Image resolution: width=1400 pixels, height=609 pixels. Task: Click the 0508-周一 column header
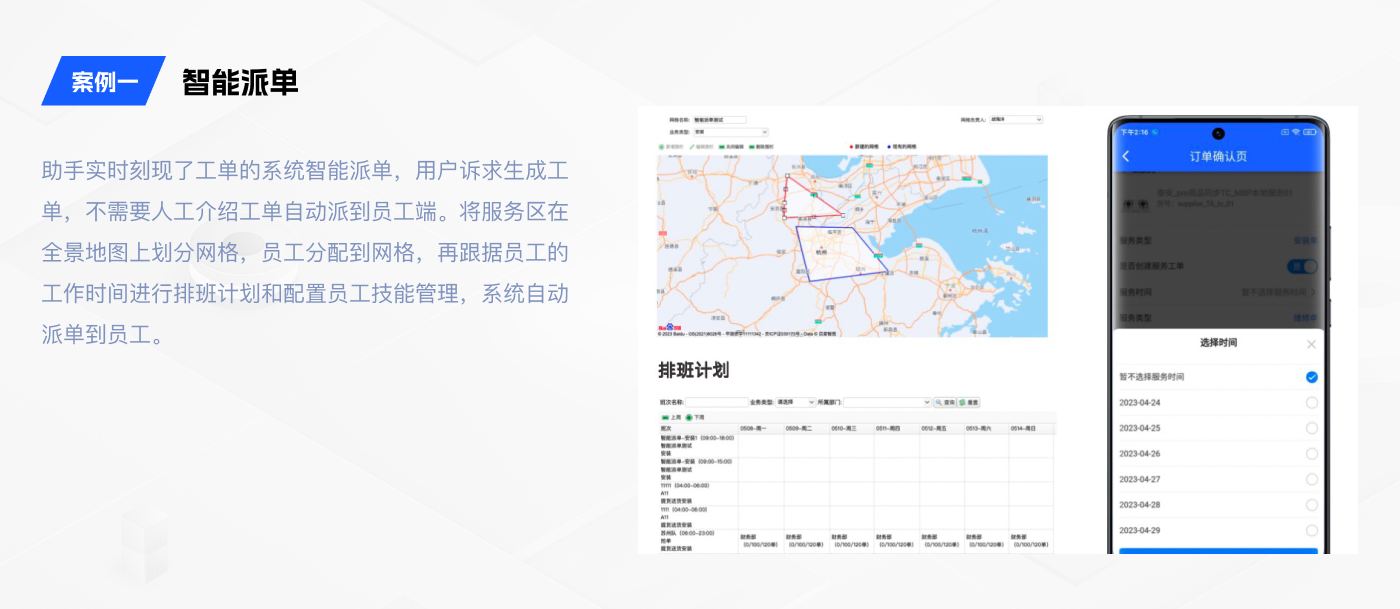(x=761, y=428)
